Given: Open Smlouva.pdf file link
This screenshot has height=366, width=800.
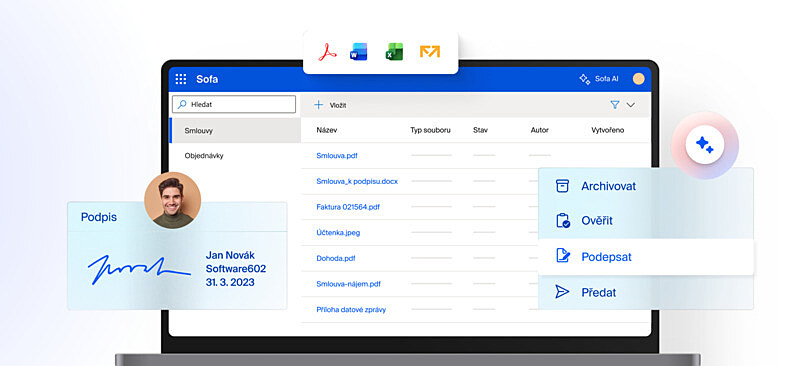Looking at the screenshot, I should tap(337, 156).
